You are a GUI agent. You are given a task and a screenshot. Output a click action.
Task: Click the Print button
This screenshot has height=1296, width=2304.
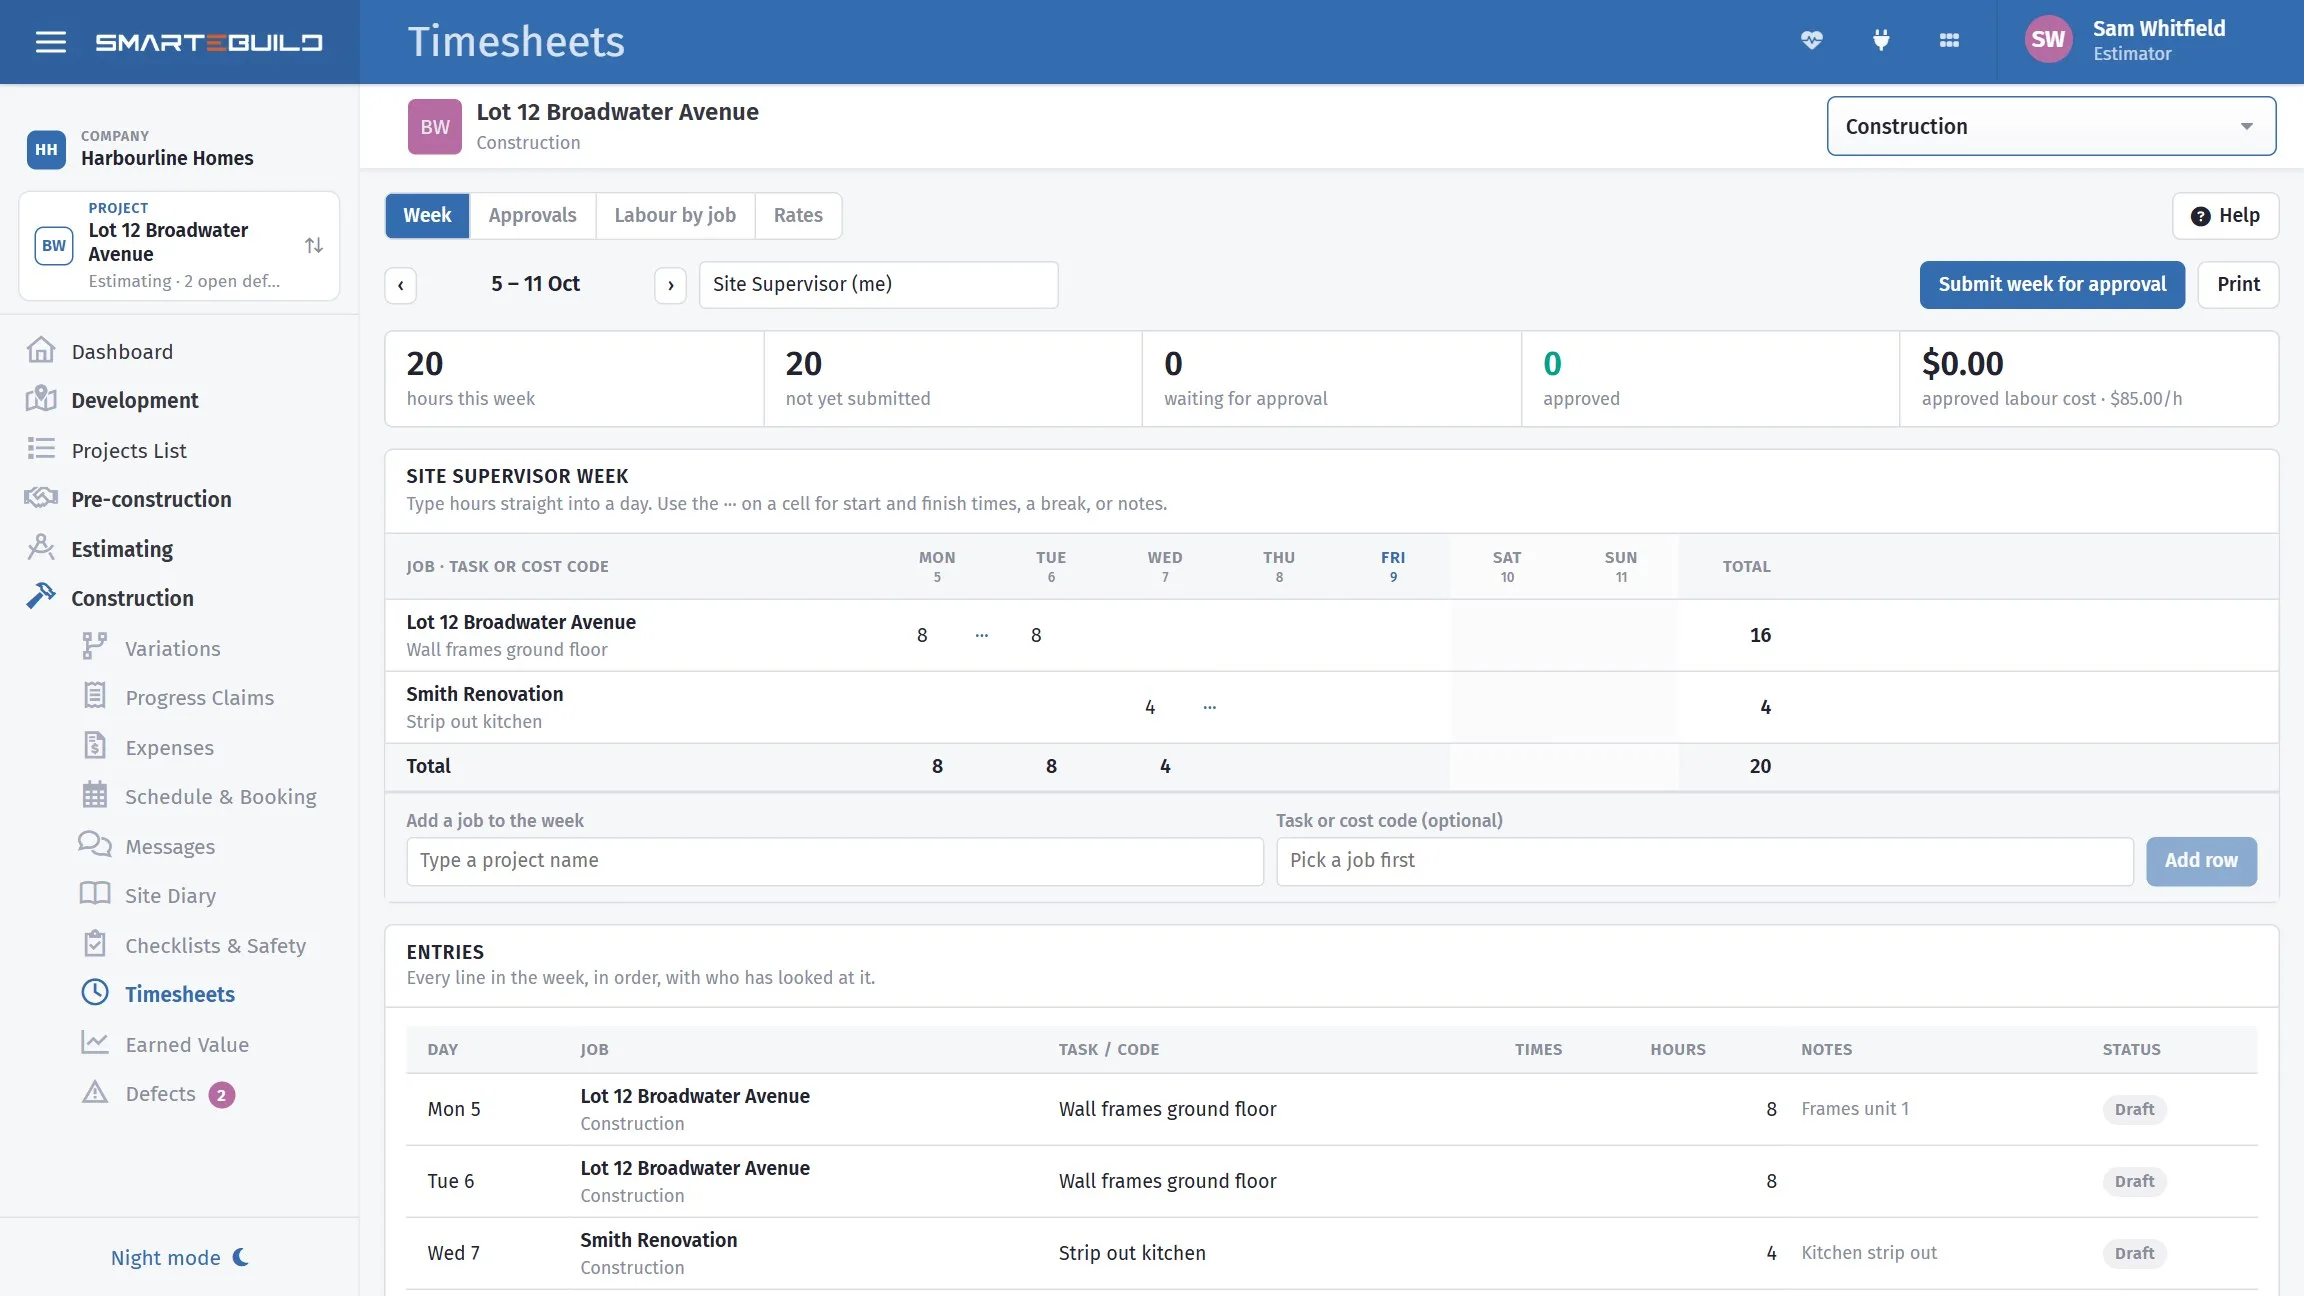pos(2238,284)
